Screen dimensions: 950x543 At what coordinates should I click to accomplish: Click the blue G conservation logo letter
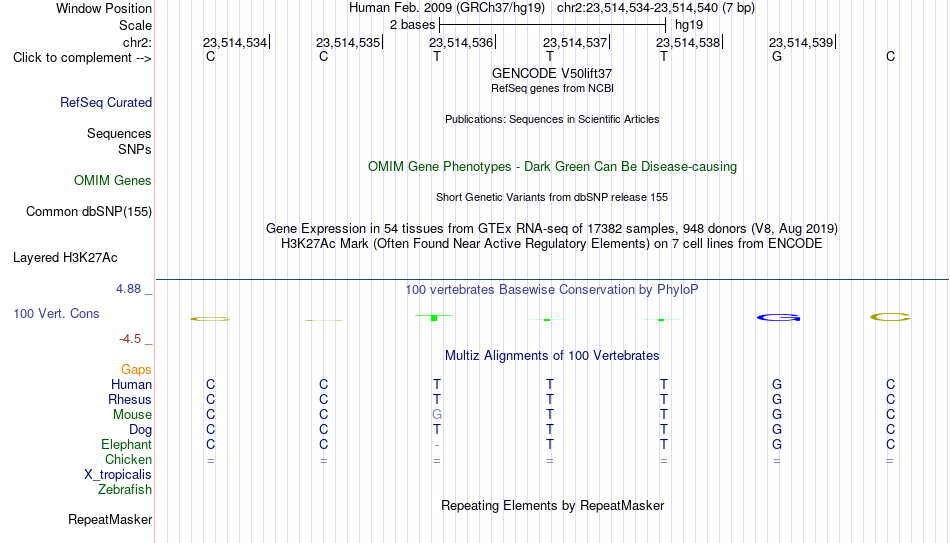click(779, 318)
